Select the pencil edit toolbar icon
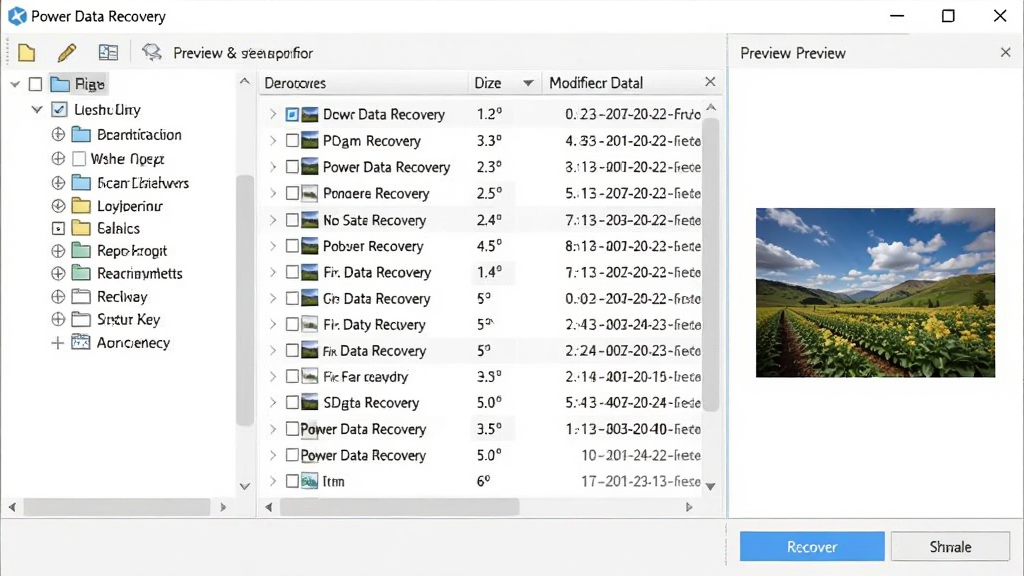The image size is (1024, 576). (67, 52)
